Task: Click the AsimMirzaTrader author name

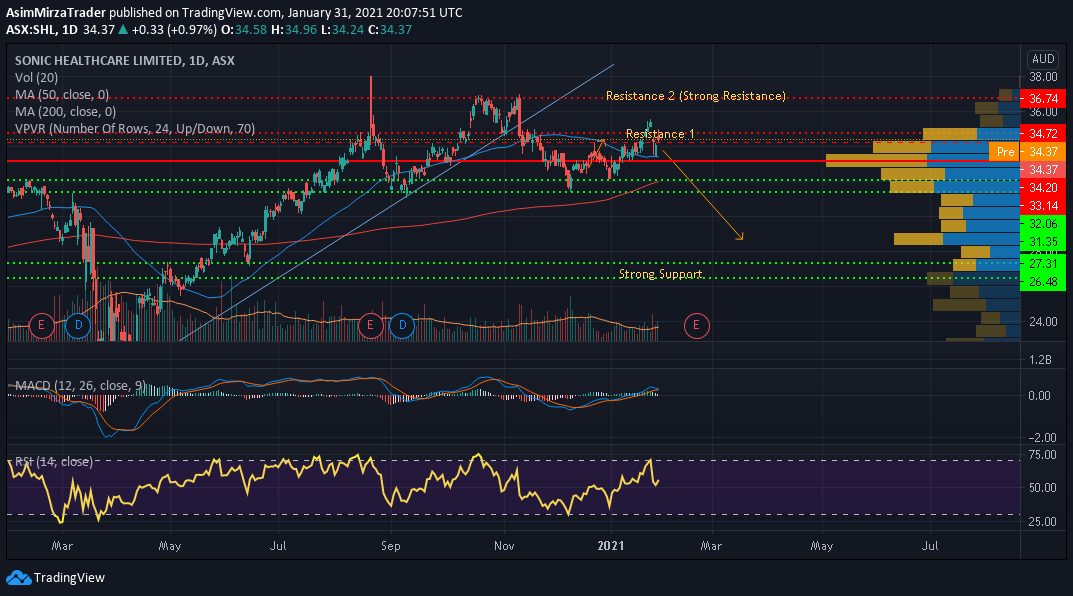Action: (56, 12)
